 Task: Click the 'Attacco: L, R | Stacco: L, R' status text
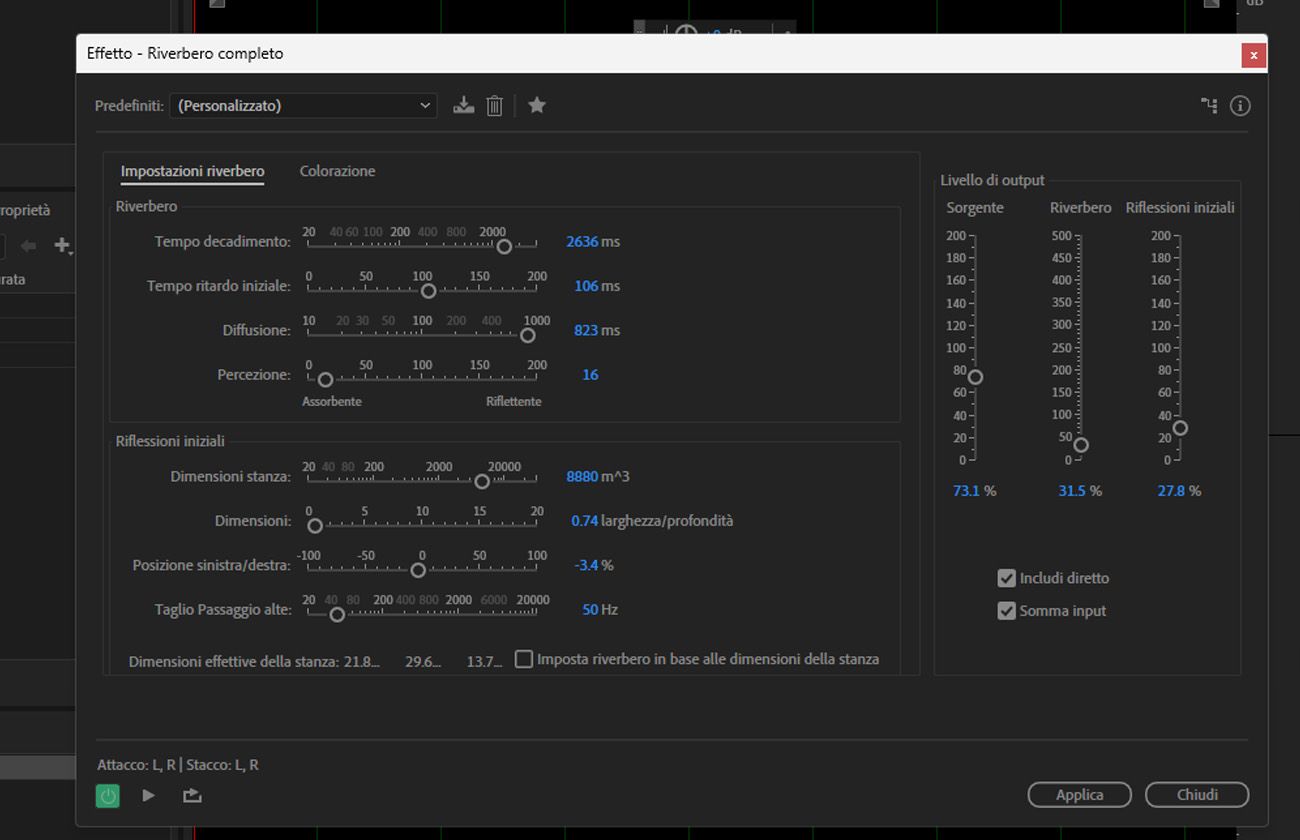tap(178, 765)
